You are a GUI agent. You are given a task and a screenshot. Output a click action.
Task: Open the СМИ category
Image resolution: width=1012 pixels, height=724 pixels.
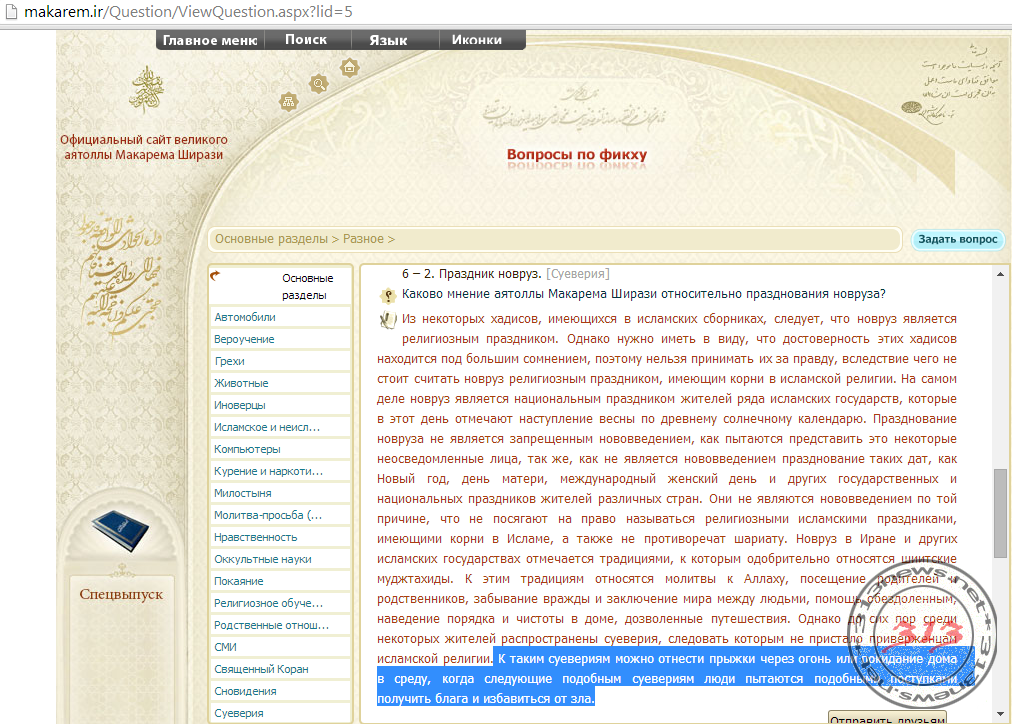281,647
